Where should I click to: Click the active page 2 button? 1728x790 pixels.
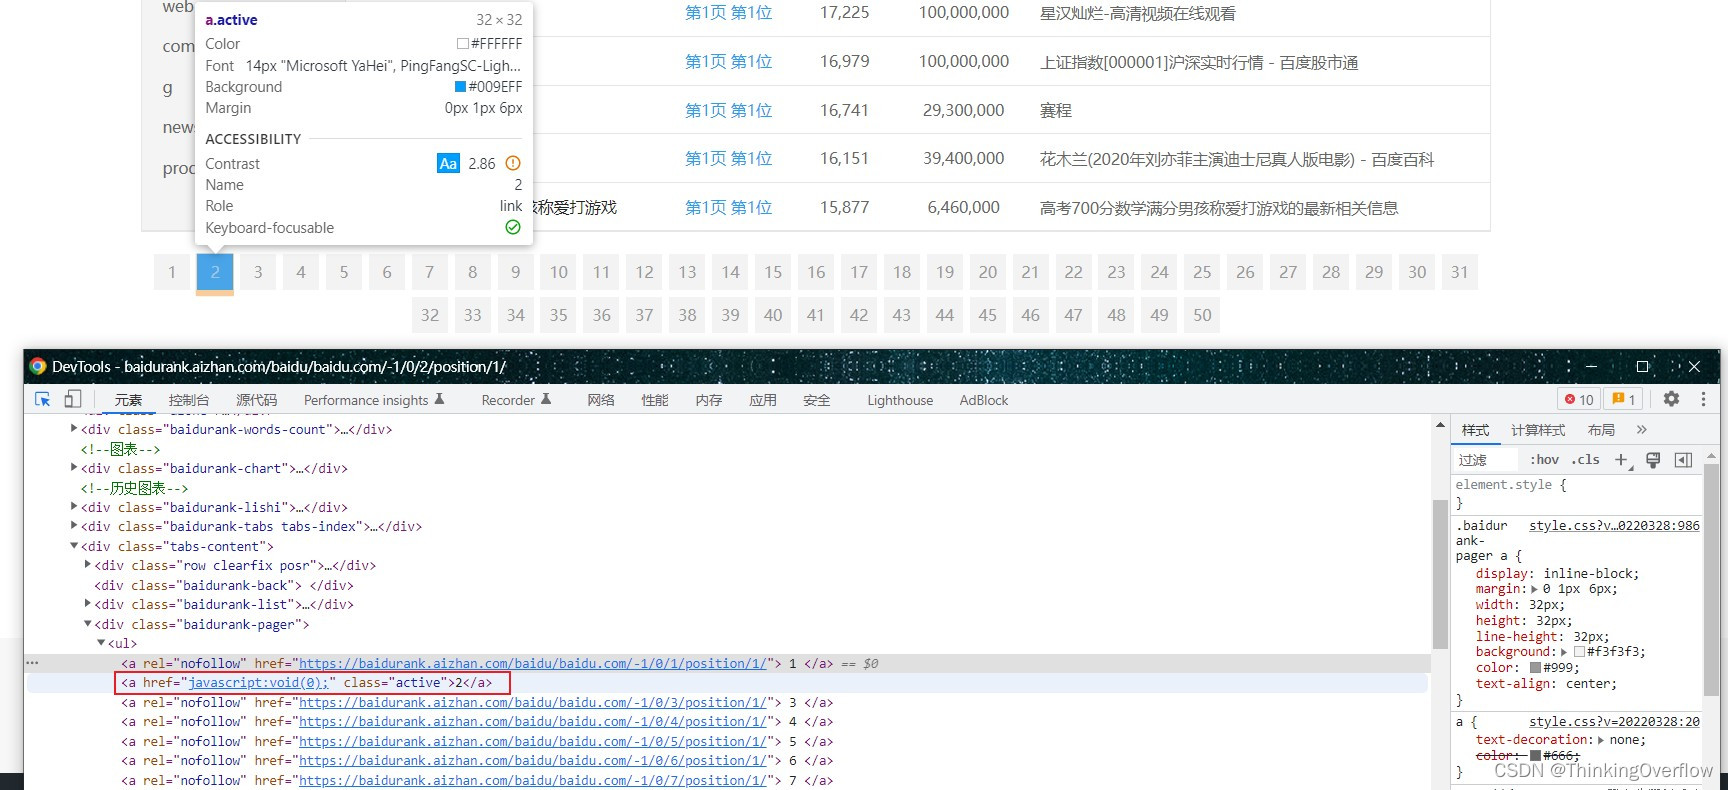click(215, 272)
